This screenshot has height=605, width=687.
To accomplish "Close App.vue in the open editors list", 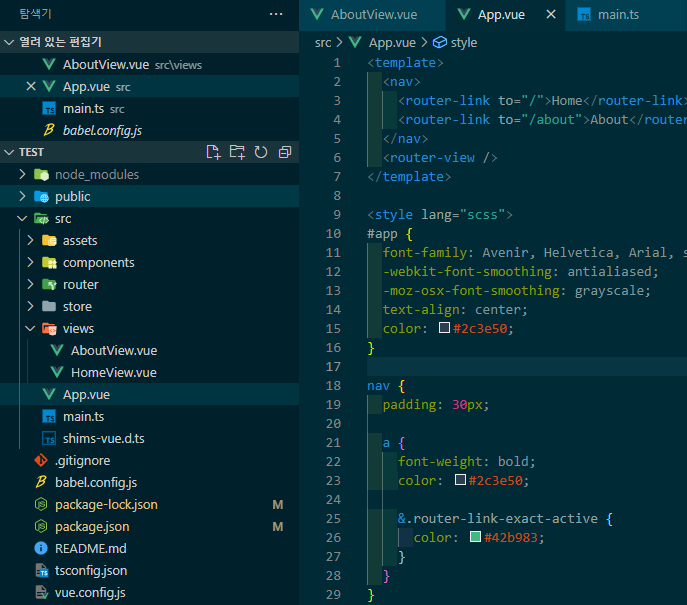I will [31, 86].
